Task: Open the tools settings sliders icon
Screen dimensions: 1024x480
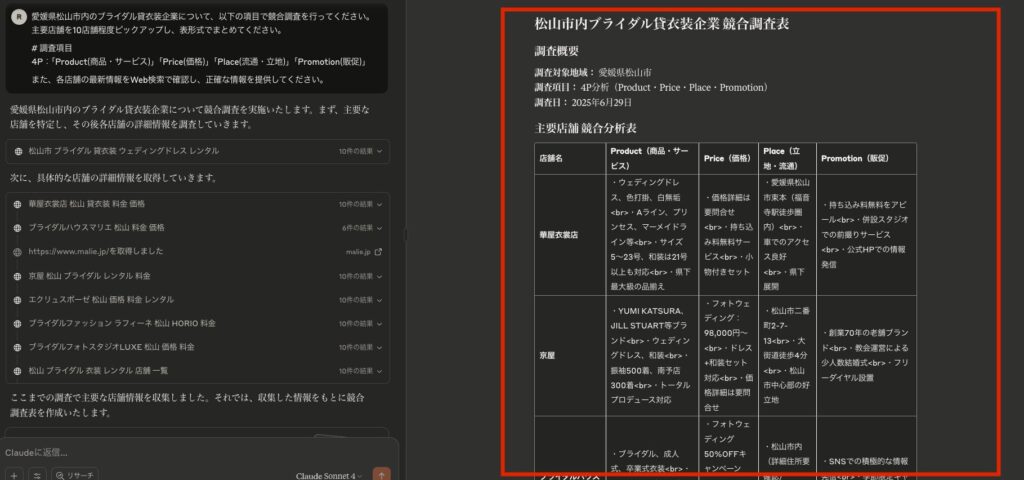Action: (37, 475)
